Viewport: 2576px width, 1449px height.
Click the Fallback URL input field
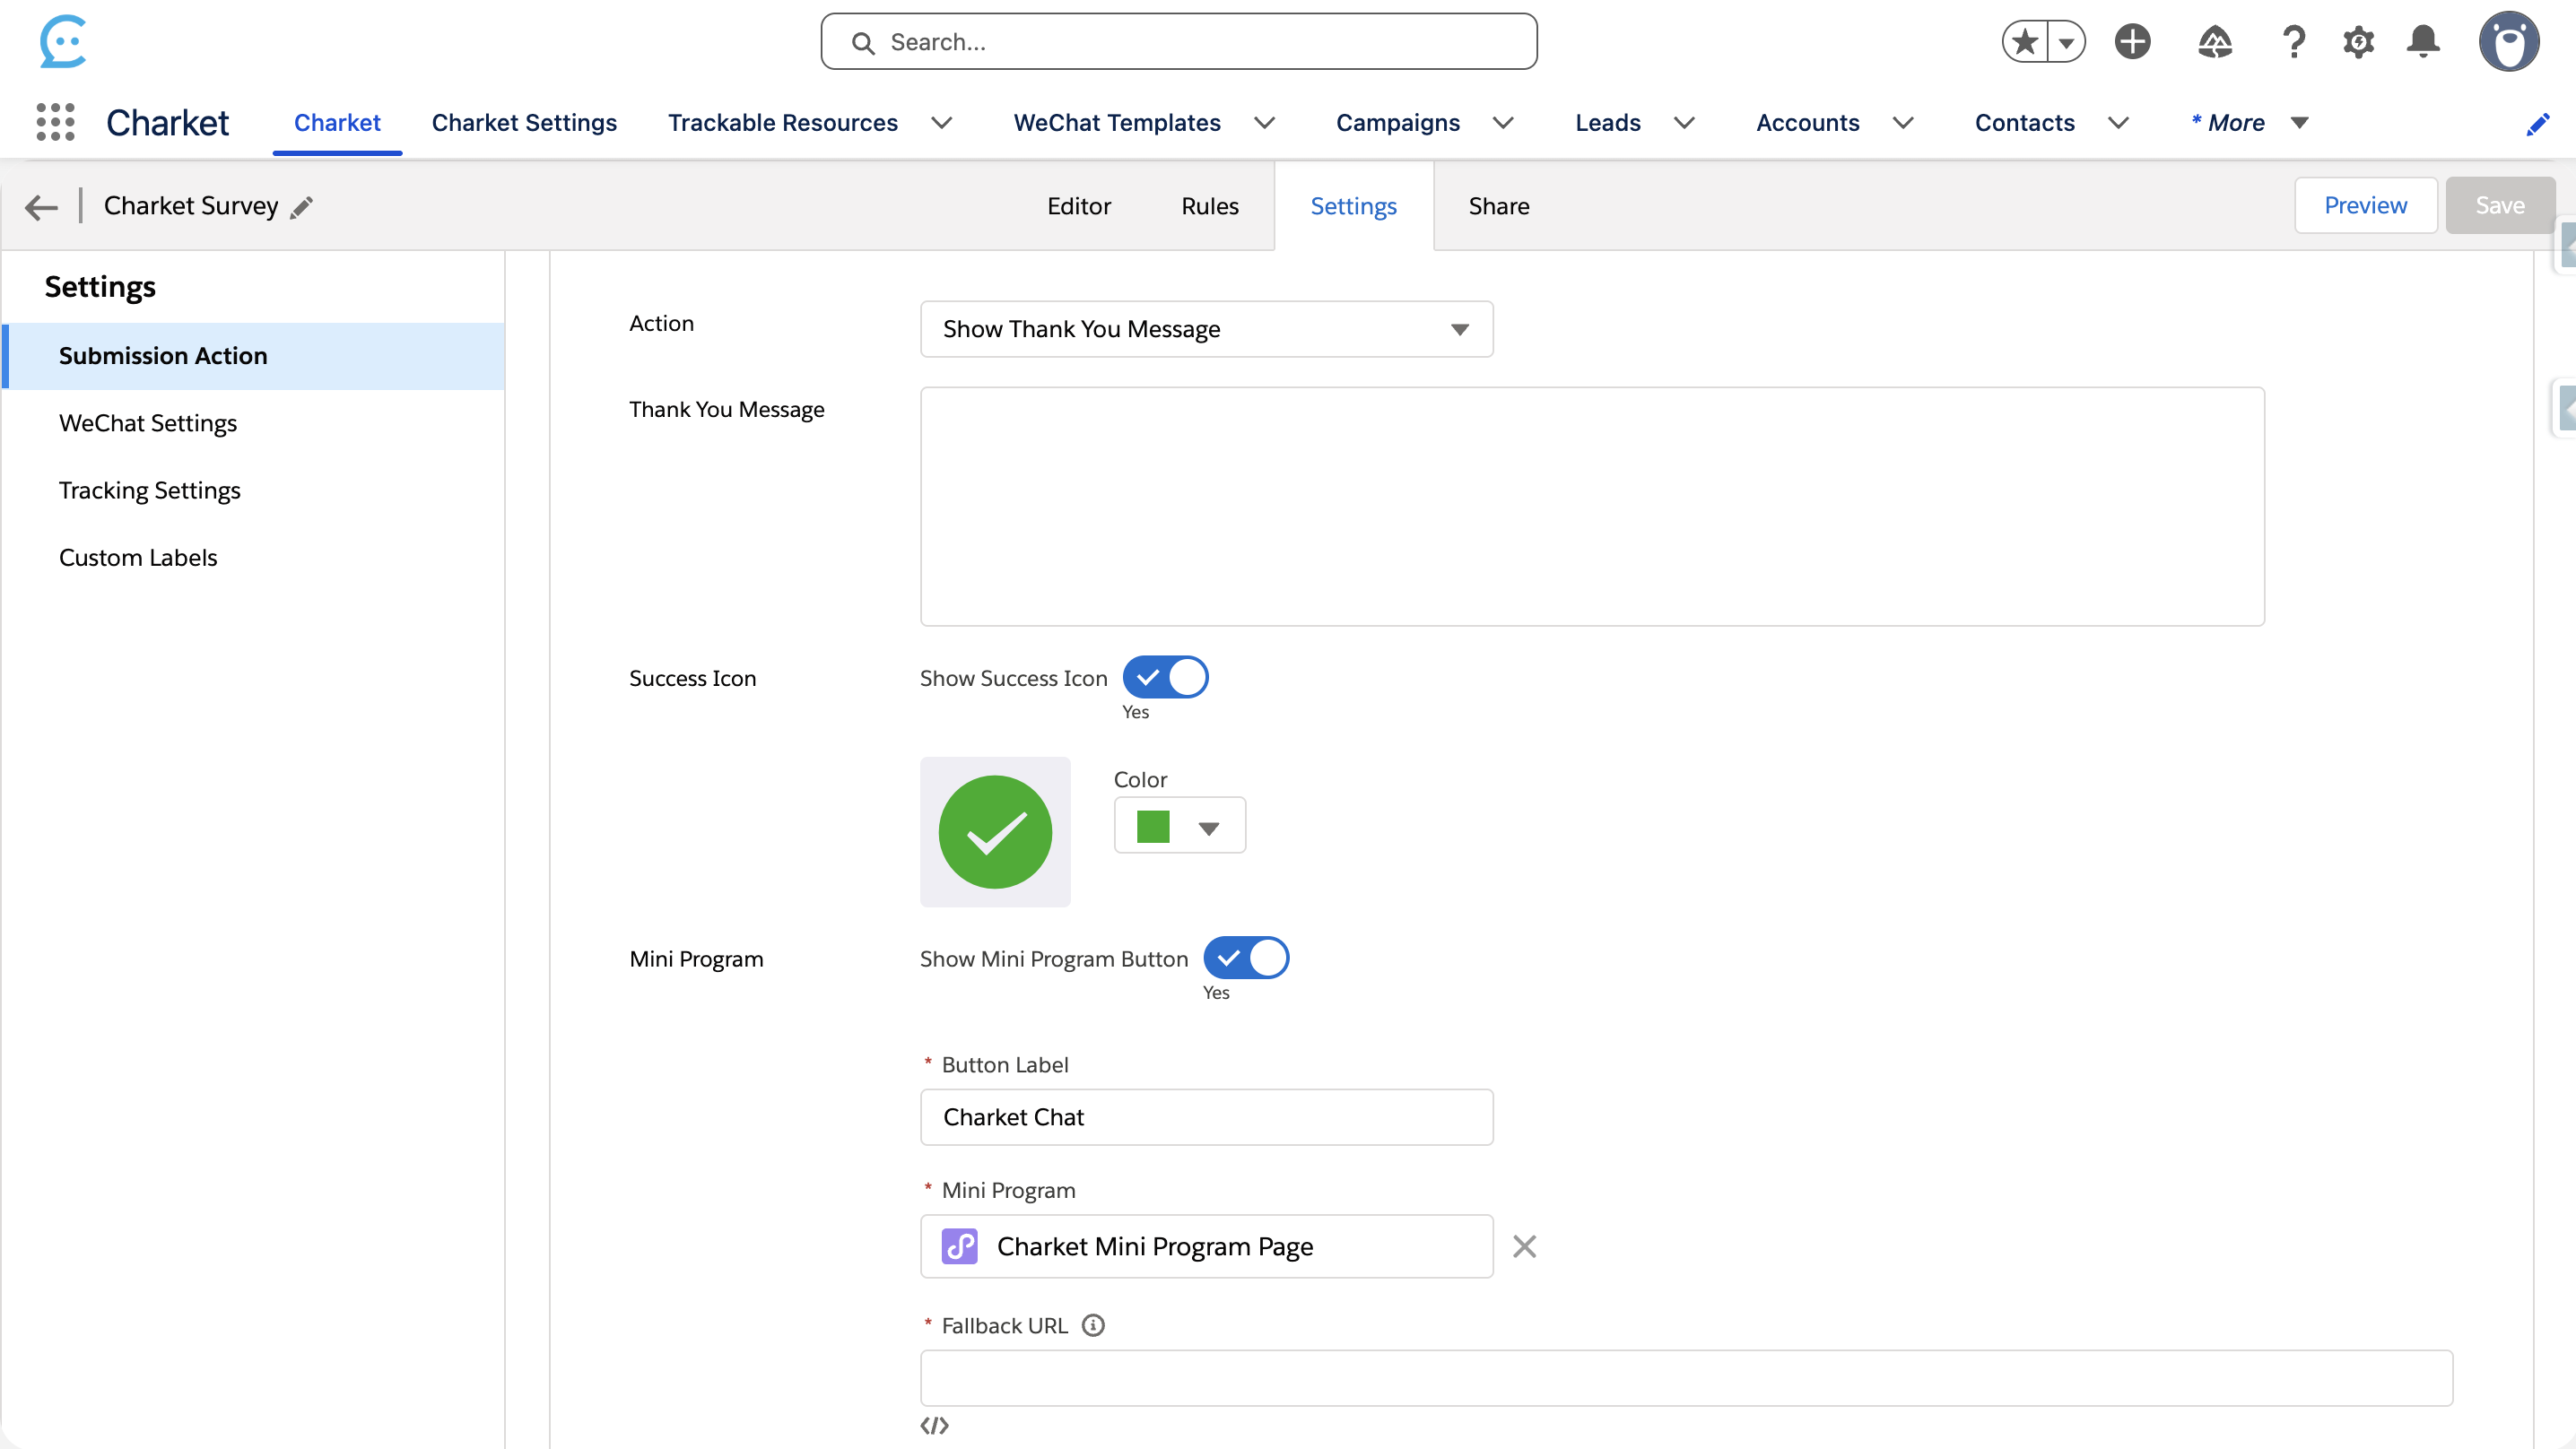click(1686, 1378)
